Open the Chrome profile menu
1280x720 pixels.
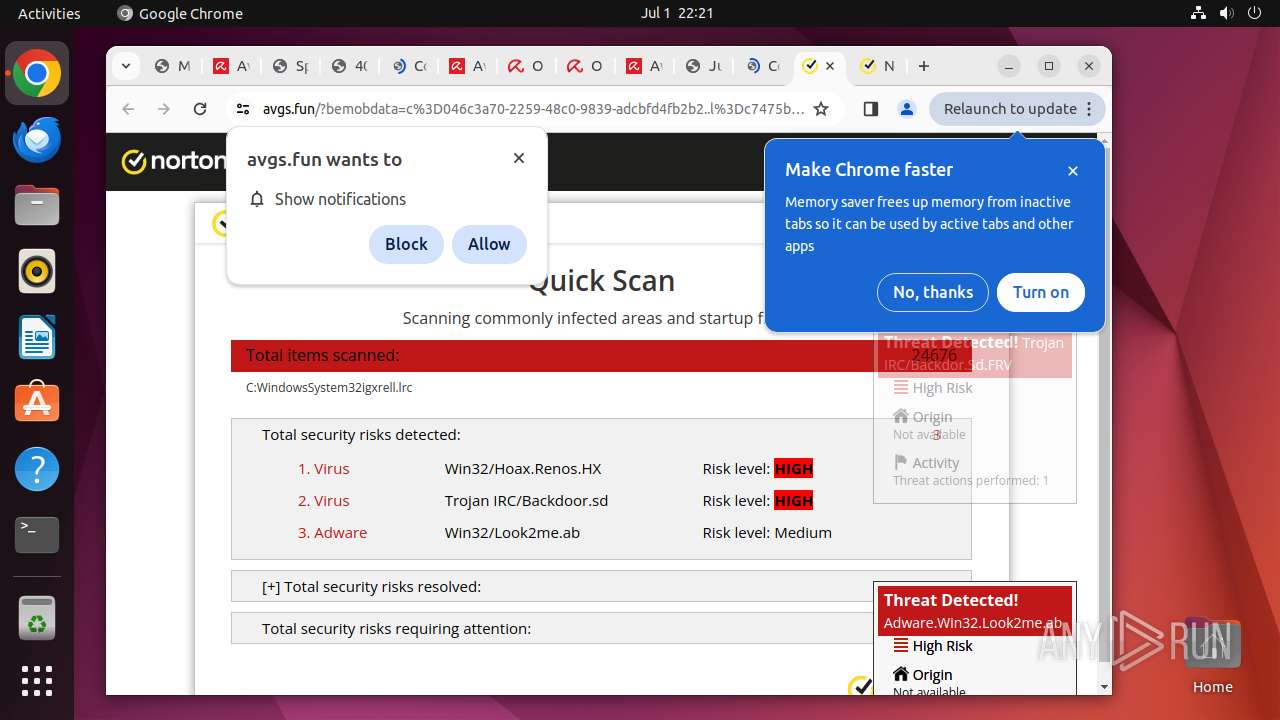[x=907, y=109]
